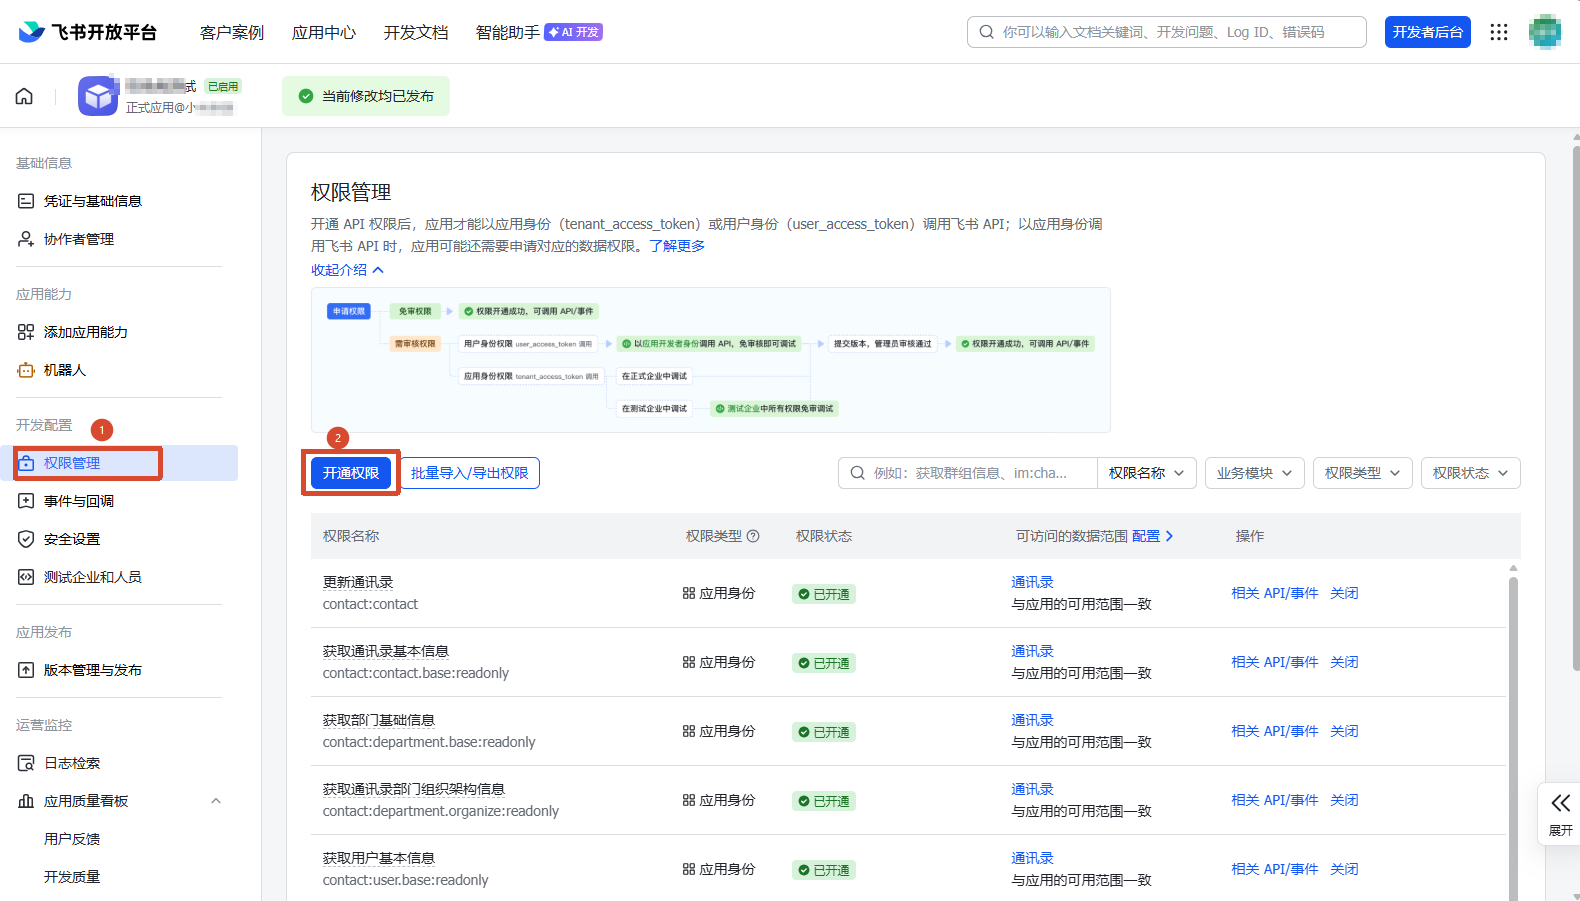1580x901 pixels.
Task: Open the 业务模块 filter dropdown
Action: [1254, 473]
